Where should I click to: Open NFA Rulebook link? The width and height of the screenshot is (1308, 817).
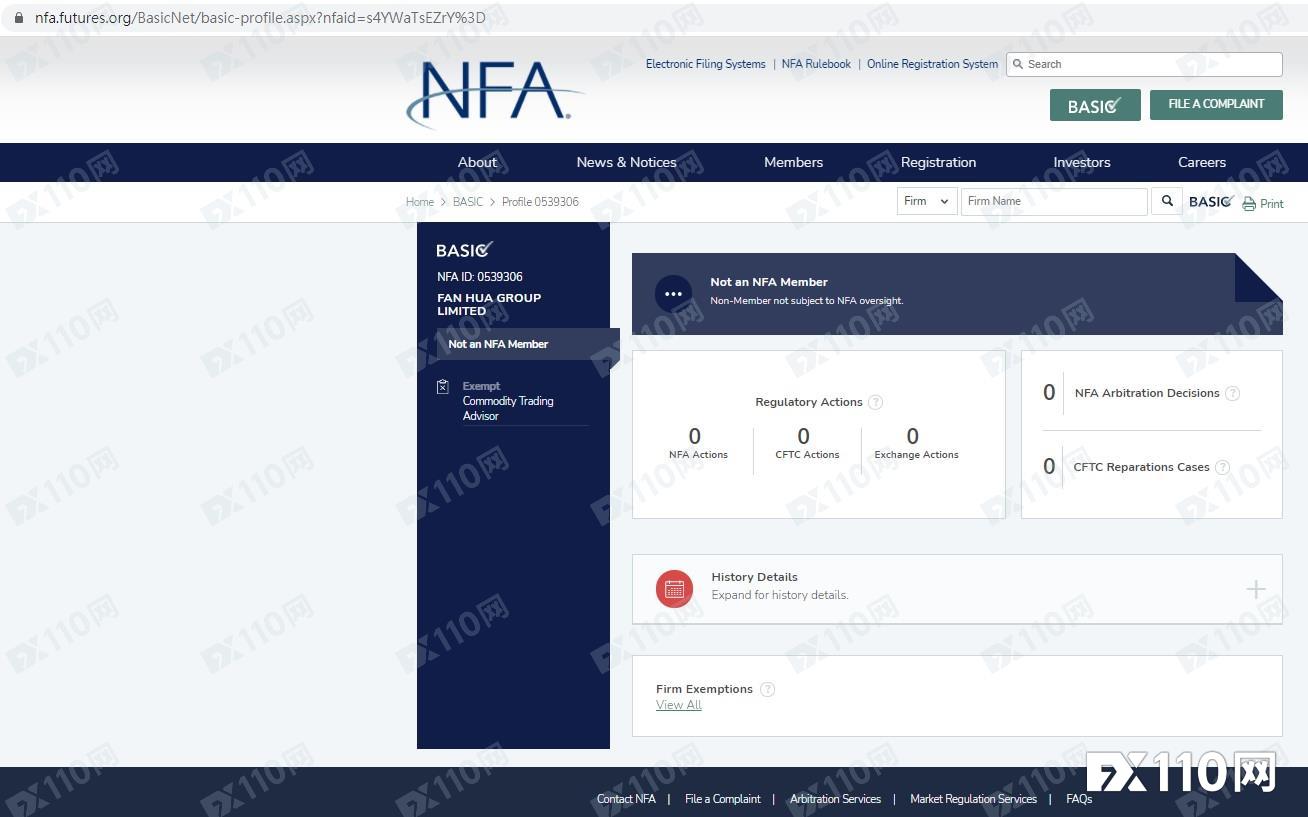(x=816, y=64)
